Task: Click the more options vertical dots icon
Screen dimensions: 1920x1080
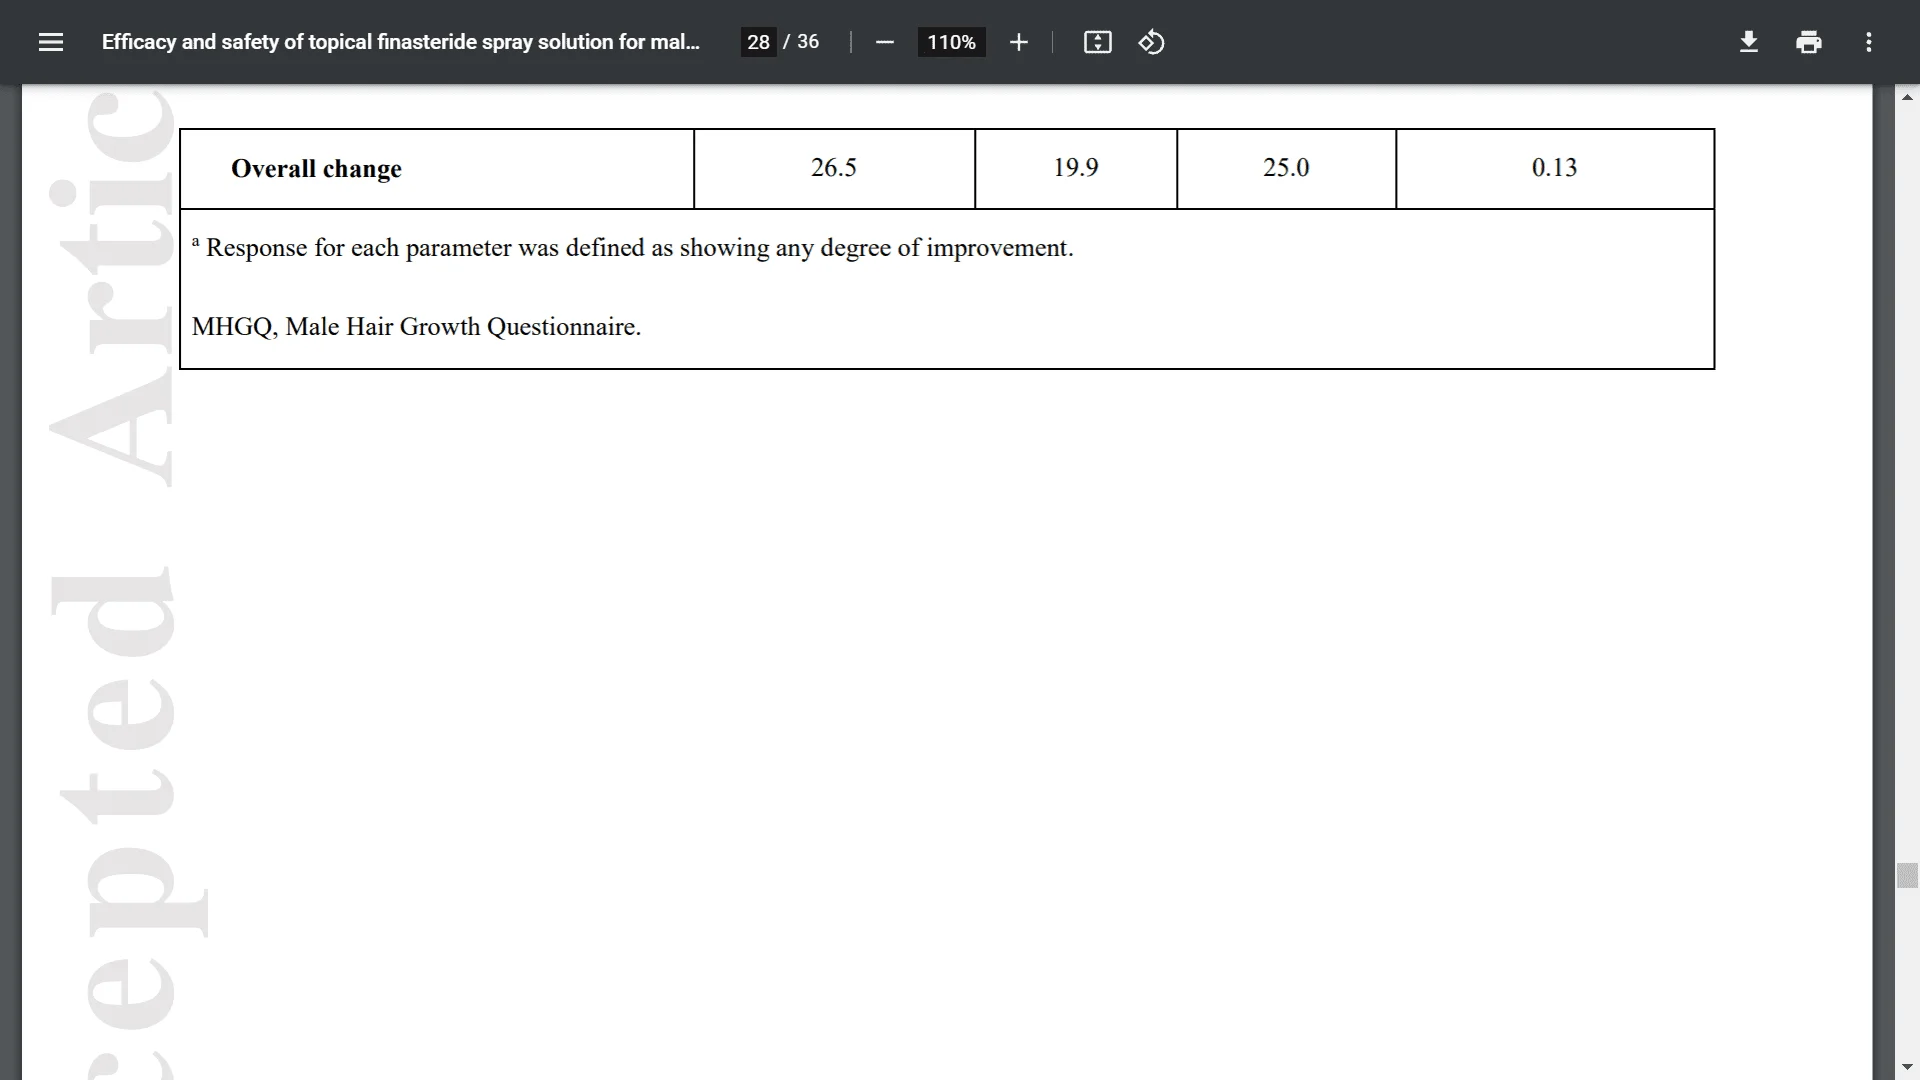Action: 1869,42
